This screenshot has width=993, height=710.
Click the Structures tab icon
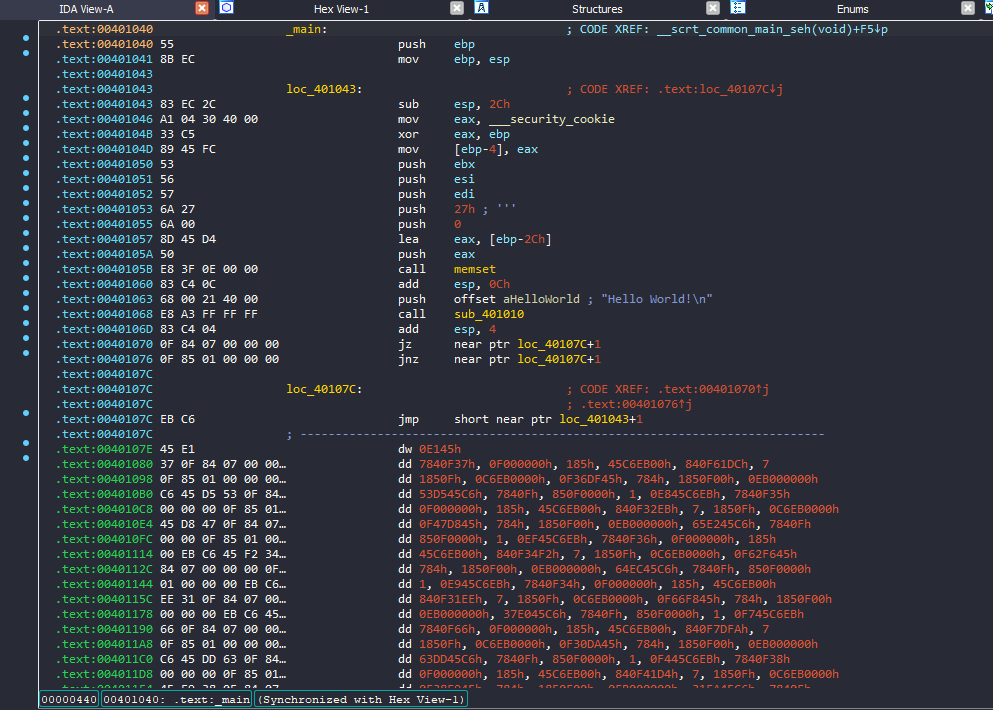tap(481, 8)
